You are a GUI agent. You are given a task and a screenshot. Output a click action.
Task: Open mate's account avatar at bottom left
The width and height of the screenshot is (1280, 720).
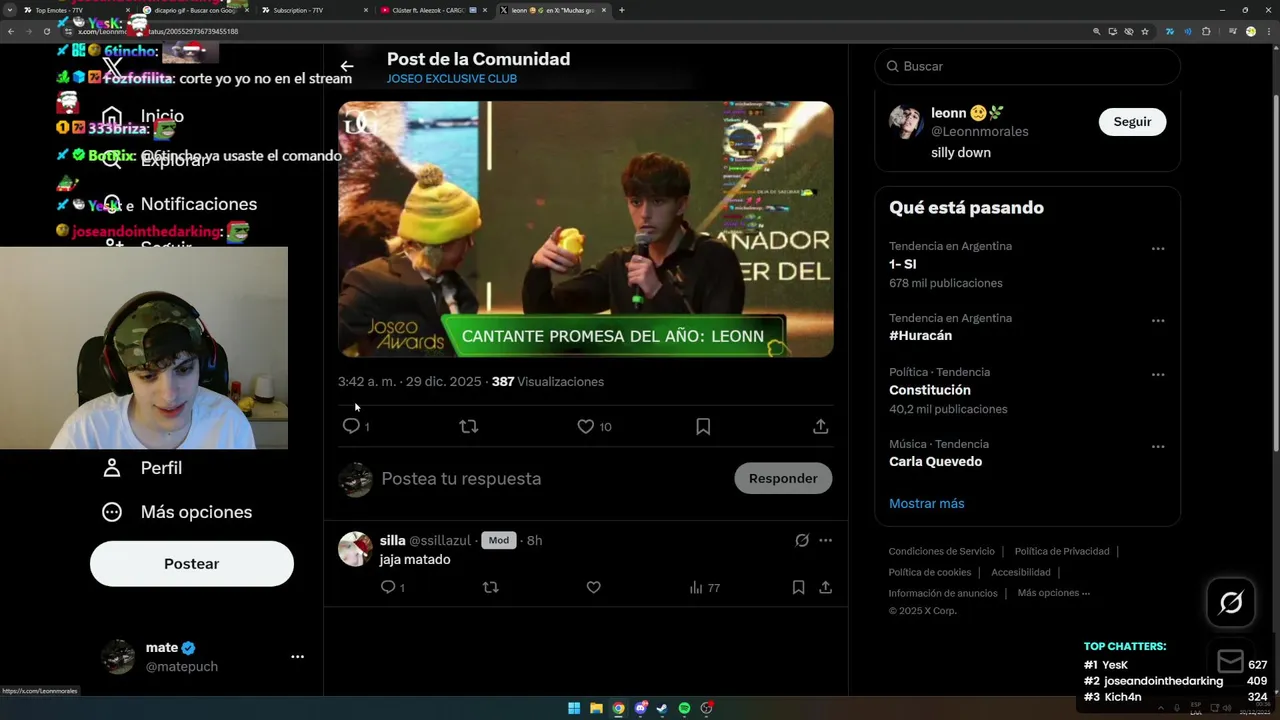pyautogui.click(x=118, y=657)
